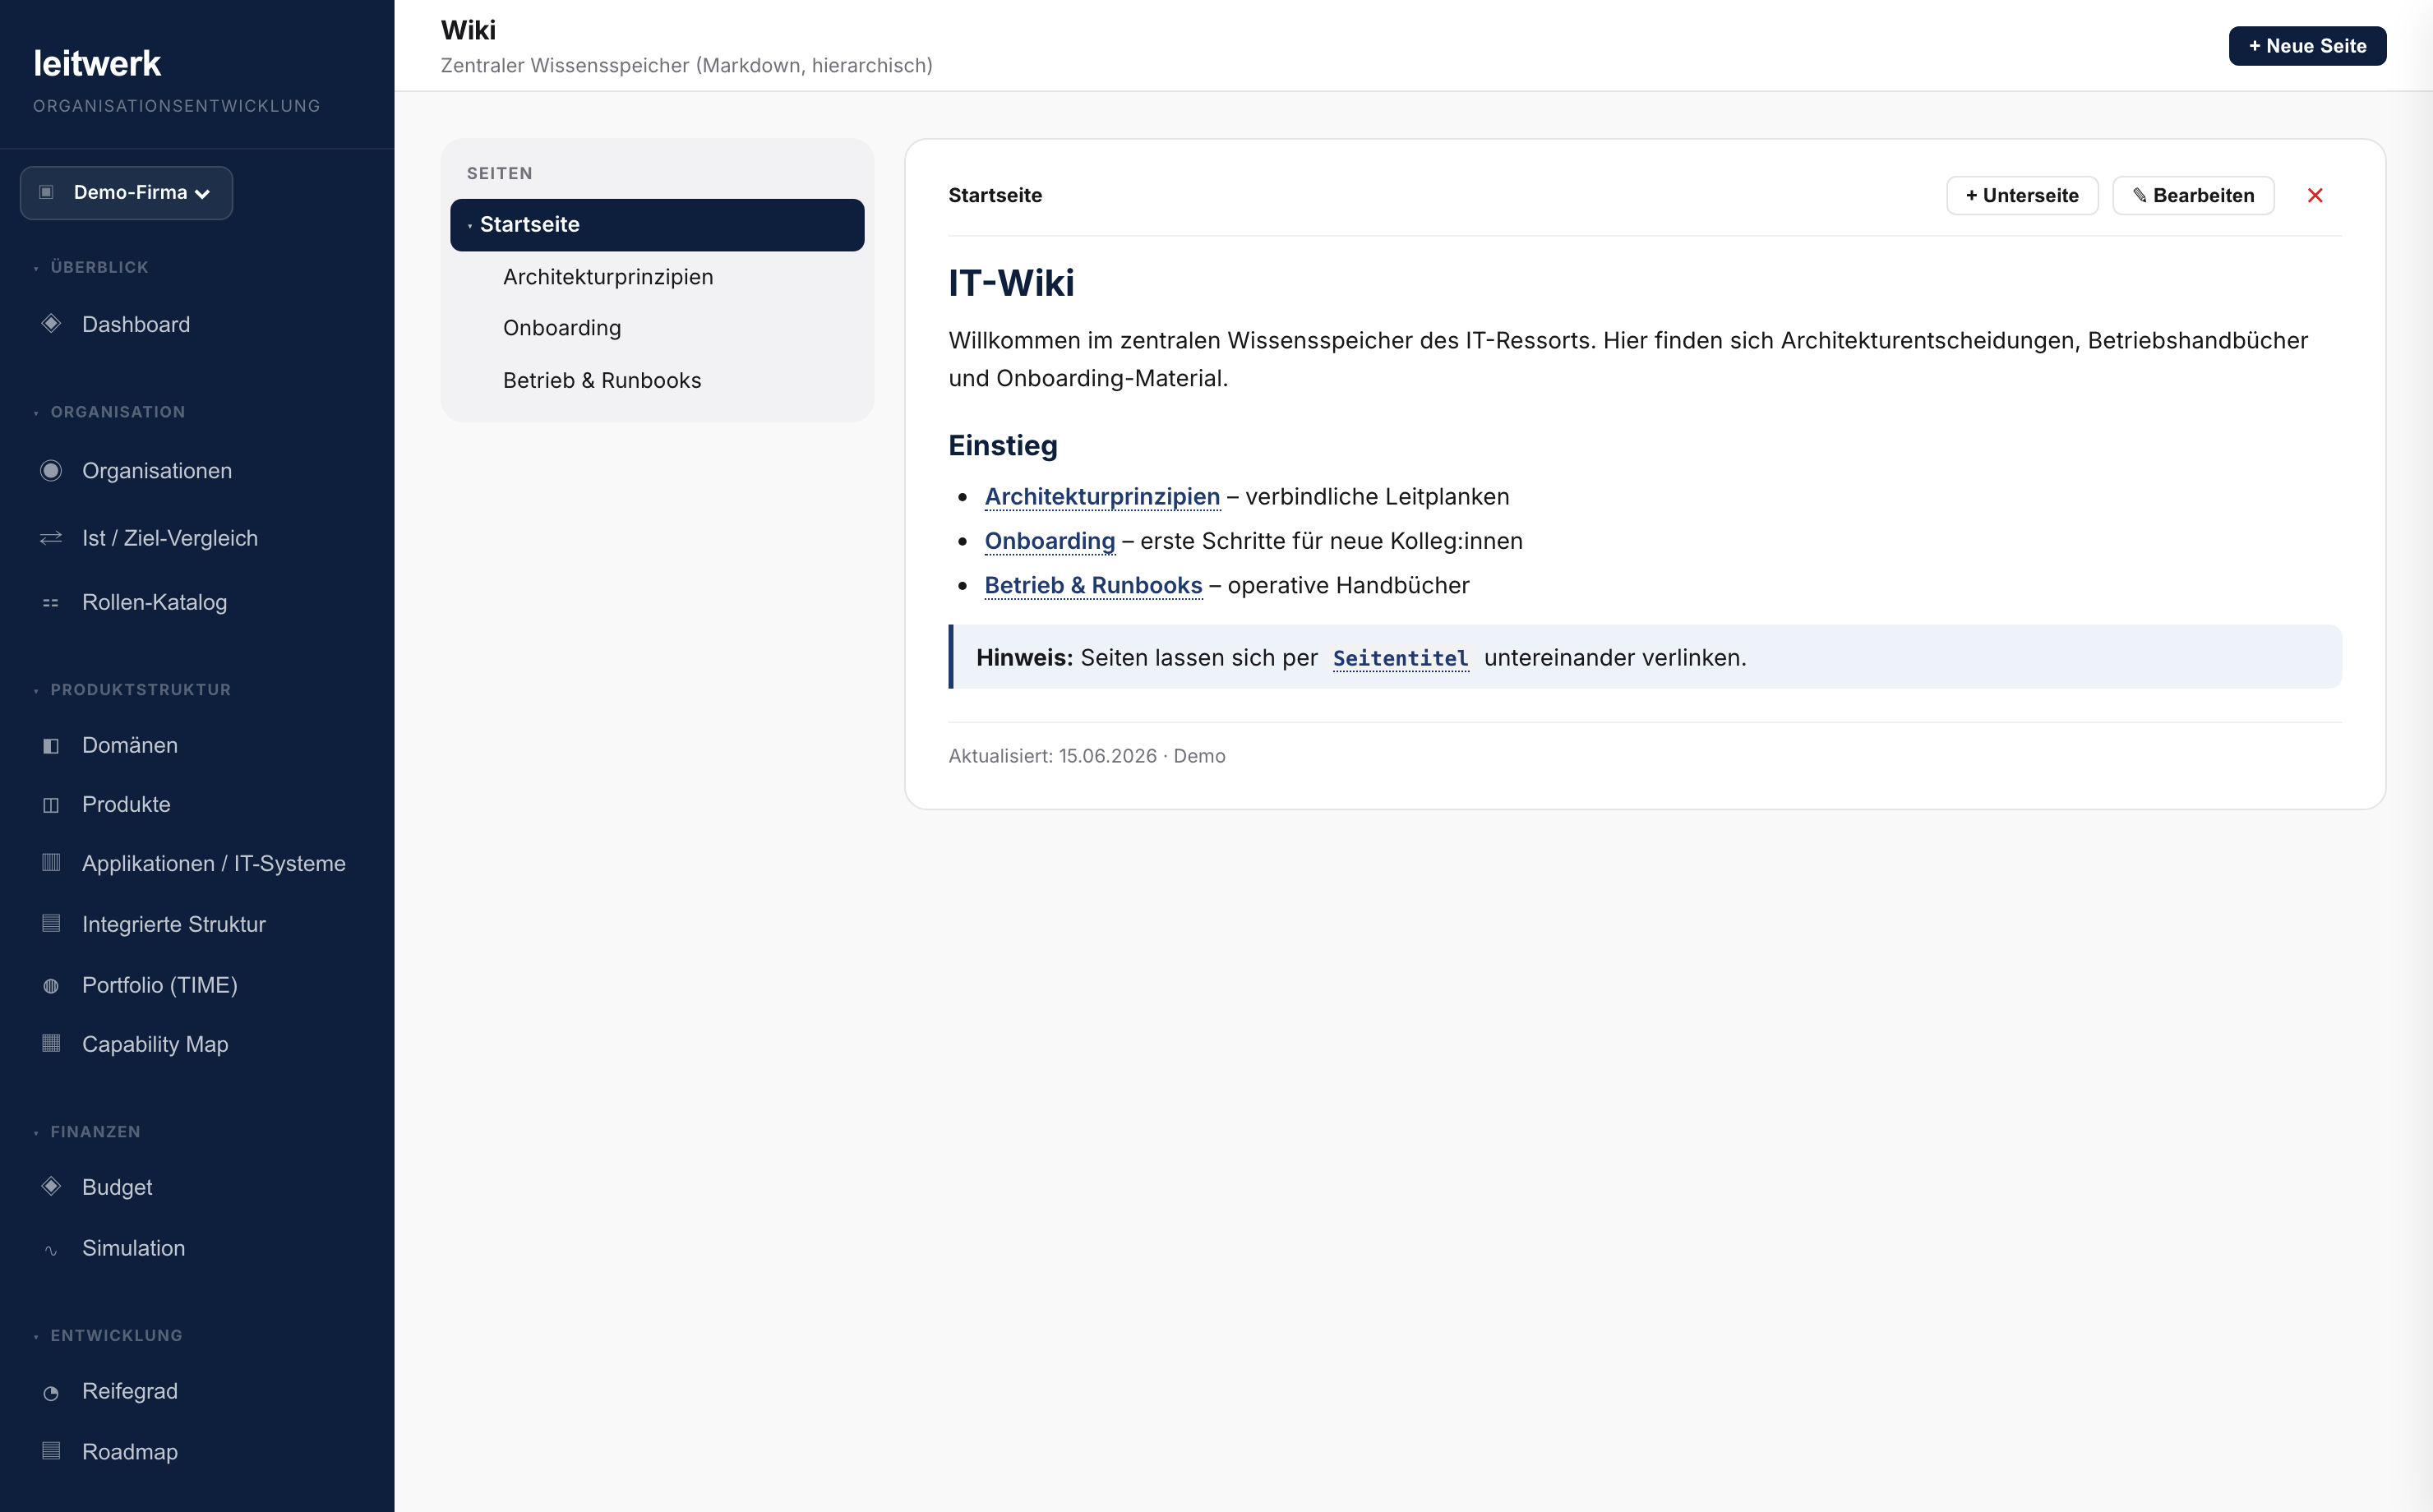Follow the Architekturprinzipien link in Einstieg list

pyautogui.click(x=1102, y=497)
